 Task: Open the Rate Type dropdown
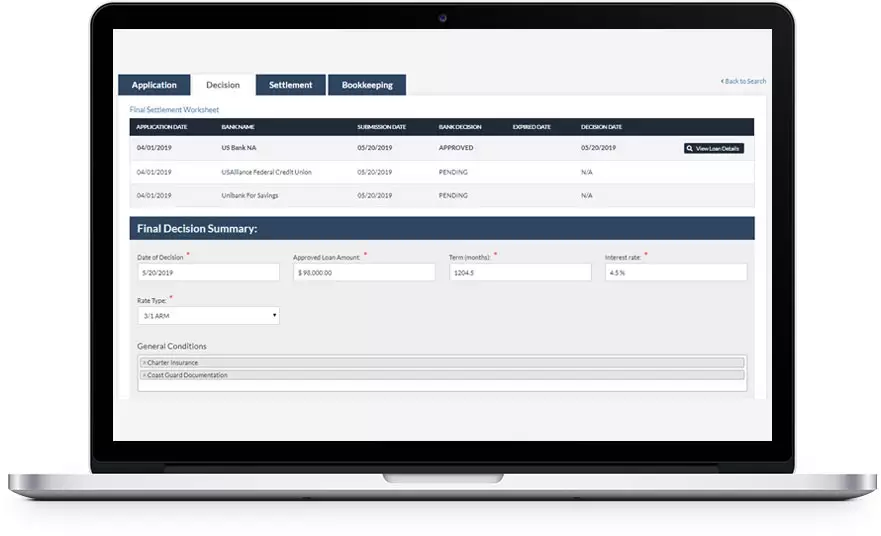point(208,316)
